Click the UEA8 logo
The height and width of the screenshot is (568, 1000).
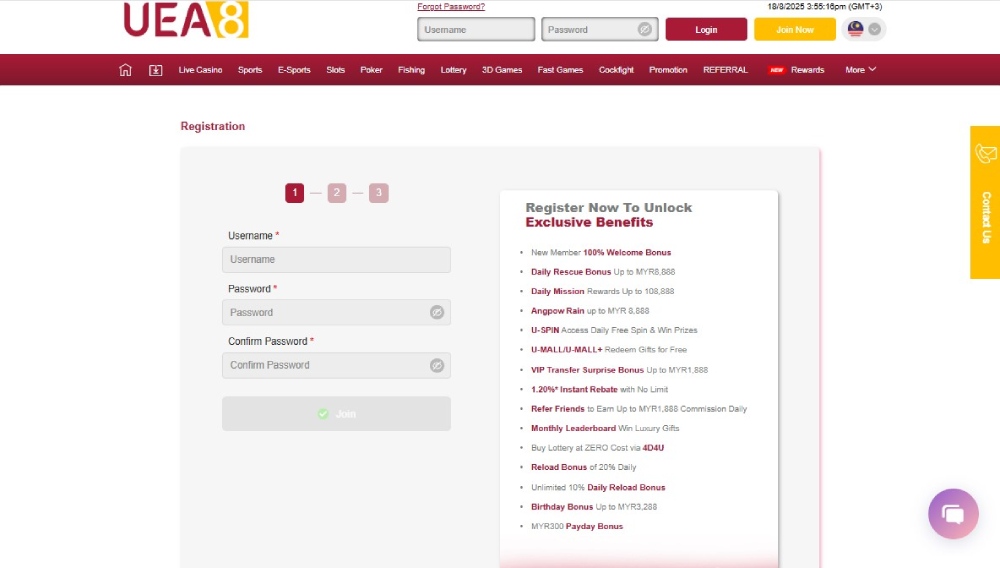(186, 20)
